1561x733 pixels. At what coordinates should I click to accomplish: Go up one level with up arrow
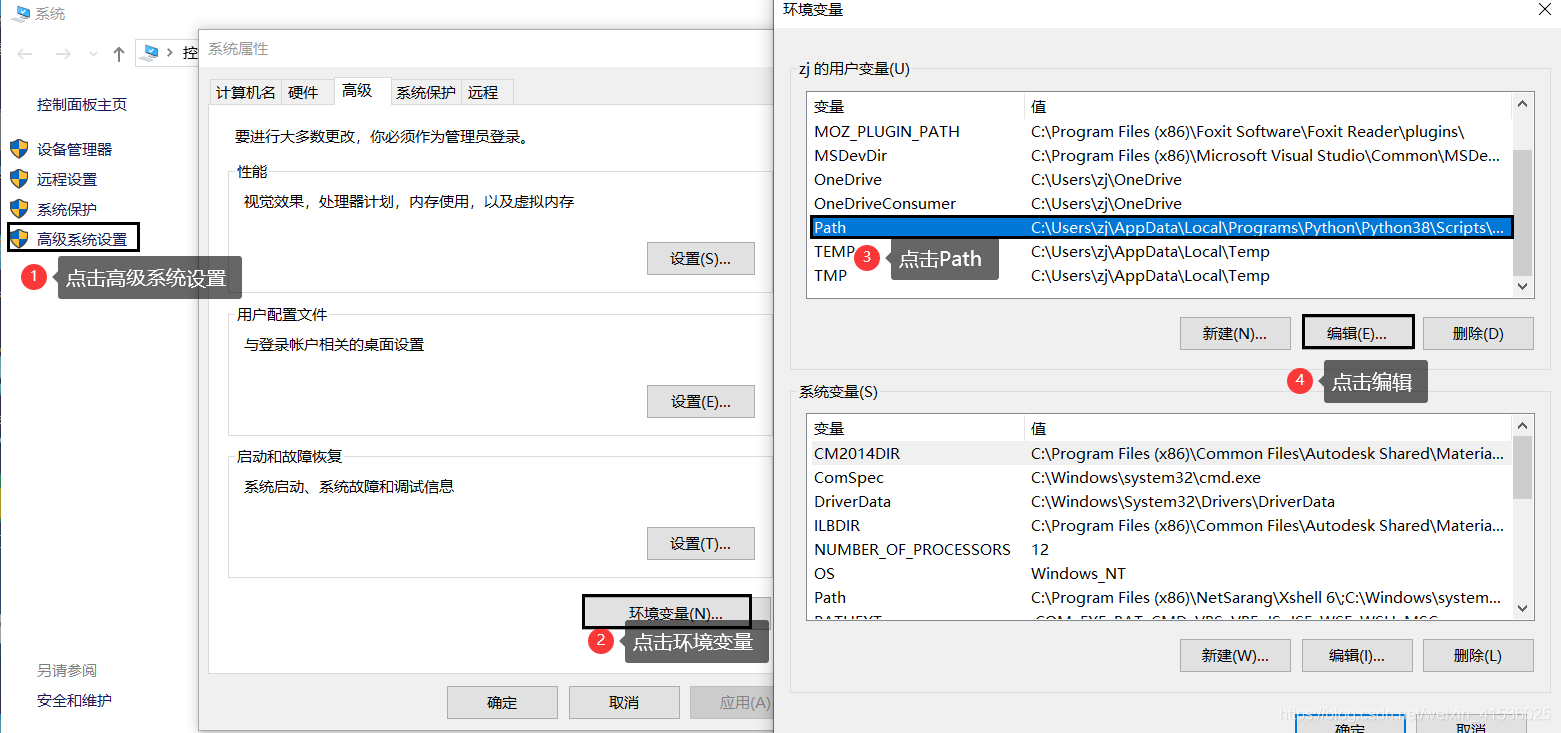119,54
